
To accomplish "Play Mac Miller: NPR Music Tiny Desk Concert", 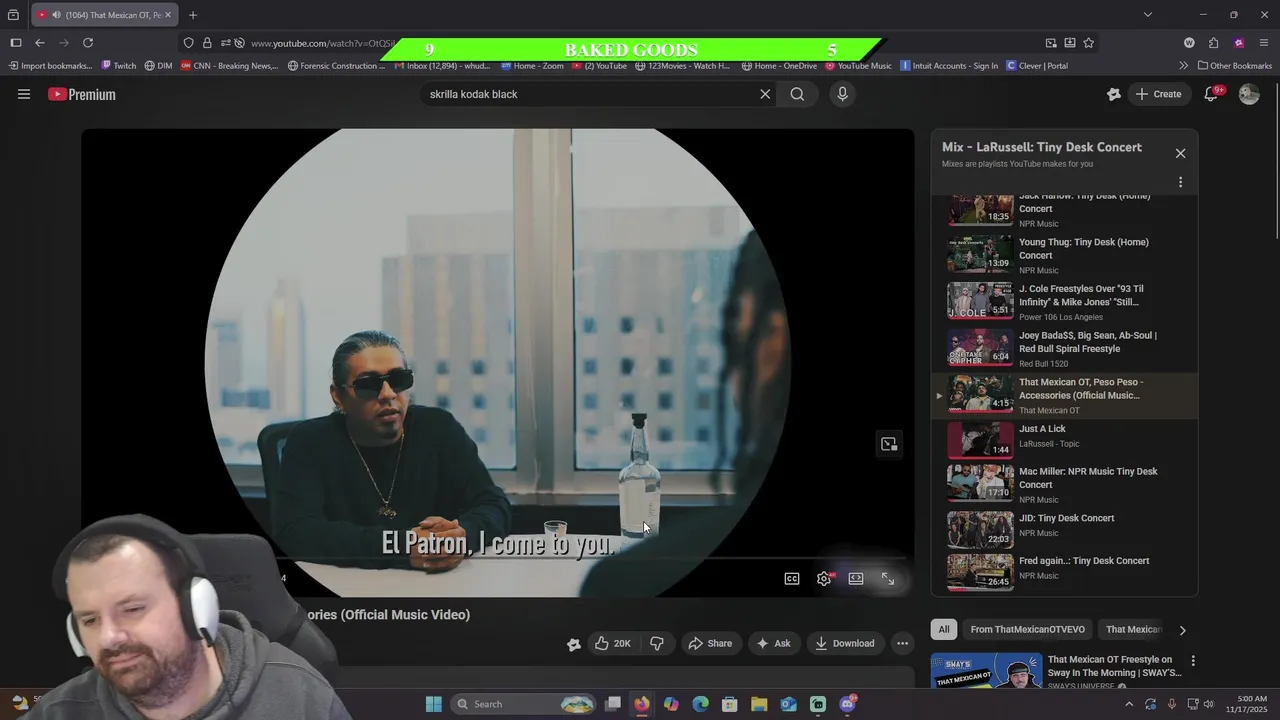I will (x=1065, y=484).
